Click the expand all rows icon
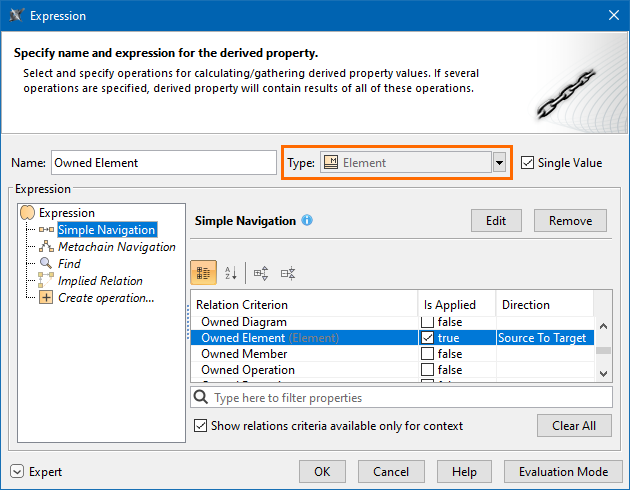Viewport: 630px width, 490px height. tap(261, 272)
